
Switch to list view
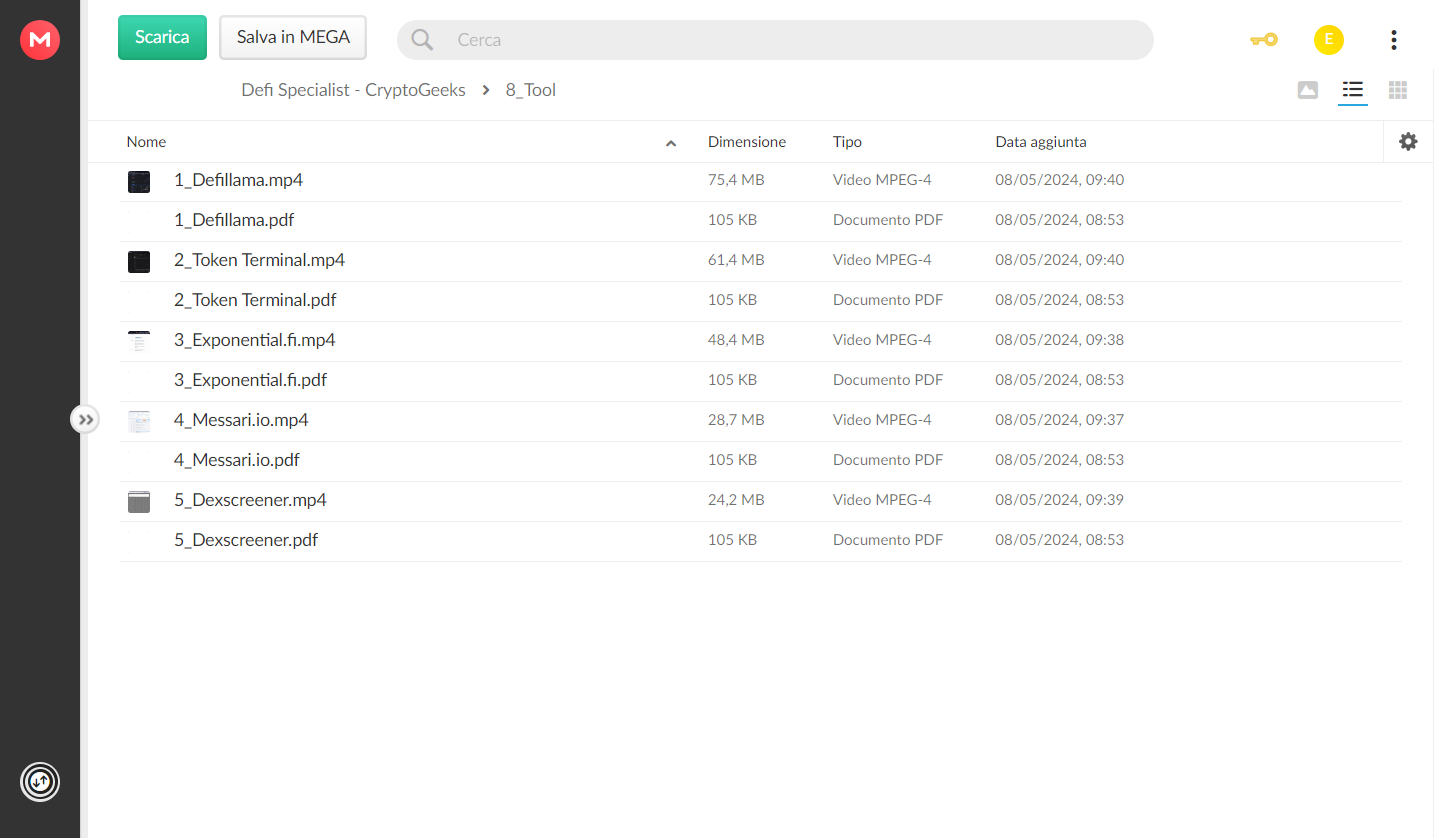click(x=1353, y=90)
